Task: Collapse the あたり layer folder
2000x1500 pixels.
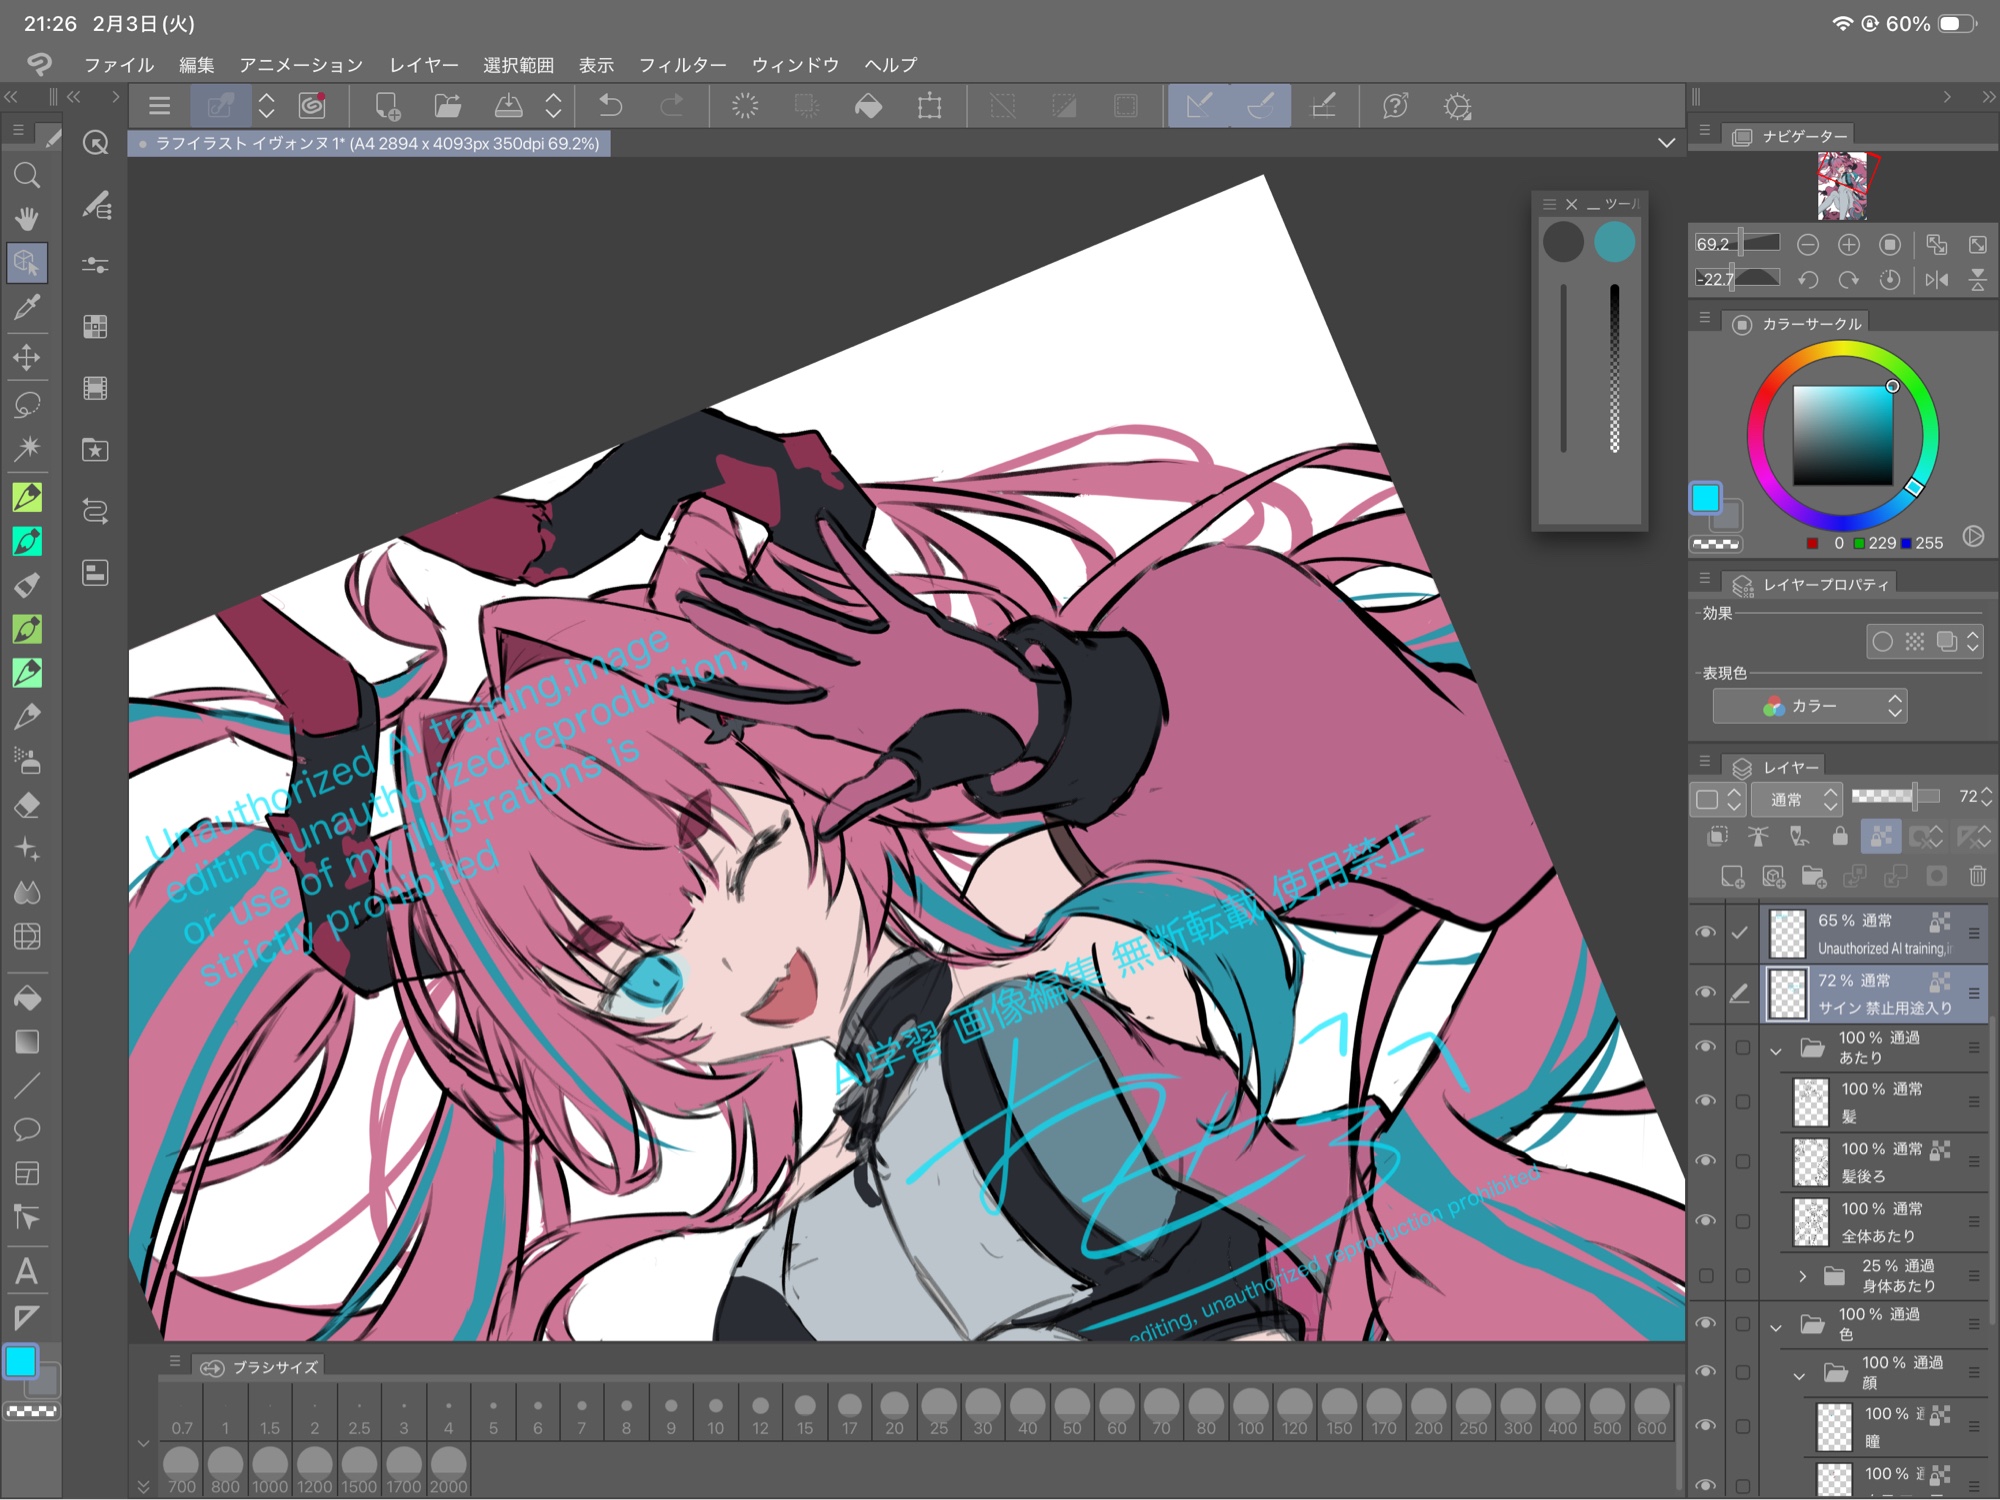Action: click(x=1776, y=1050)
